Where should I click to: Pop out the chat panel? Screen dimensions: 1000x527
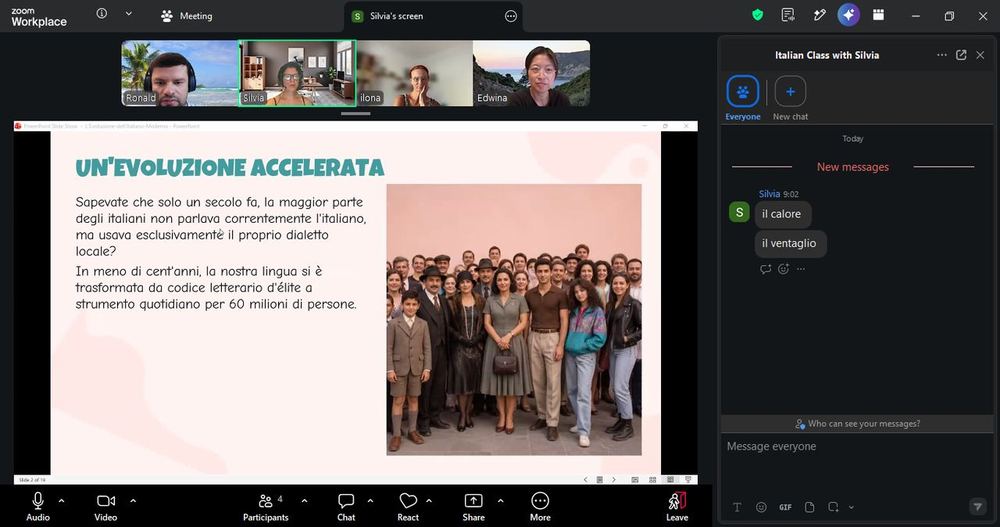click(961, 55)
